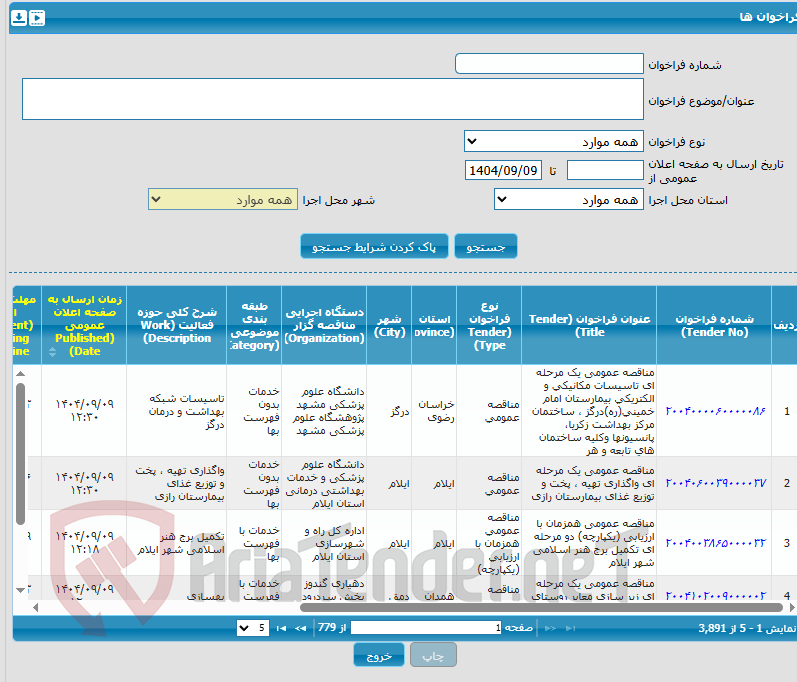
Task: Open the tender number link in row 3
Action: click(716, 543)
